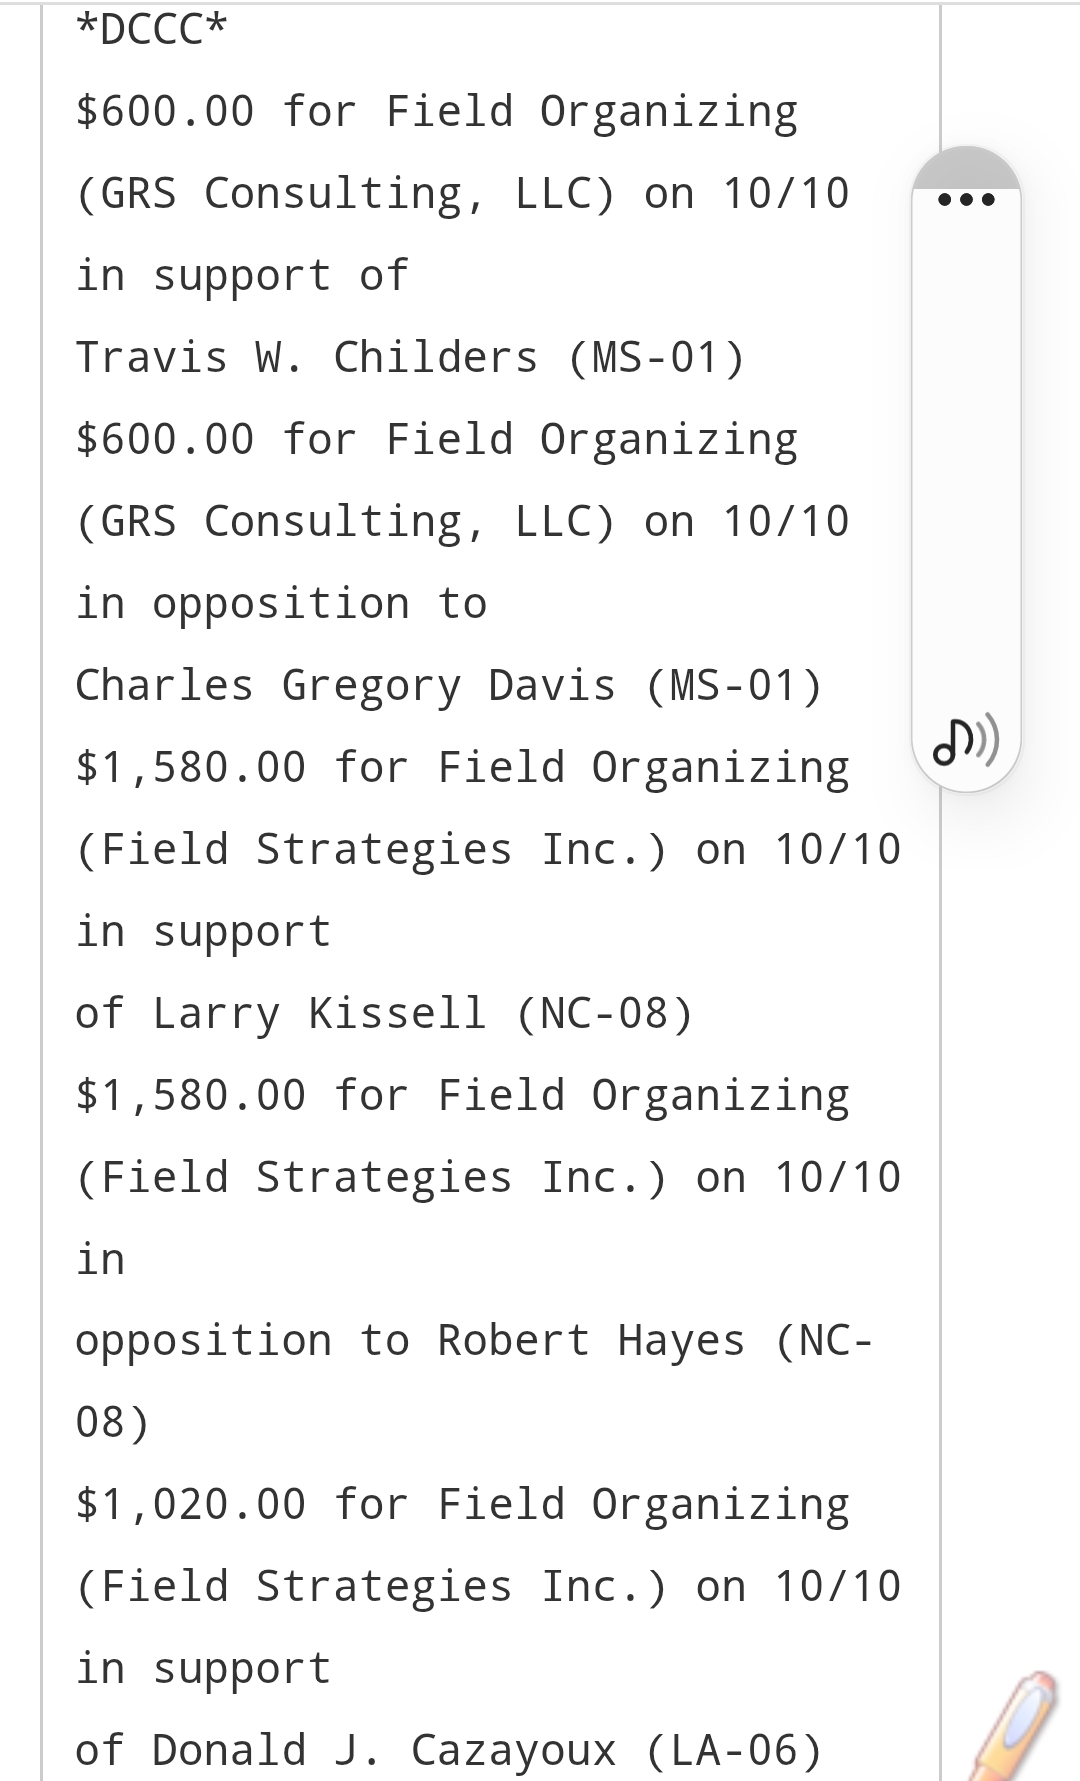
Task: Click "Charles Gregory Davis (MS-01)" line
Action: pos(449,686)
